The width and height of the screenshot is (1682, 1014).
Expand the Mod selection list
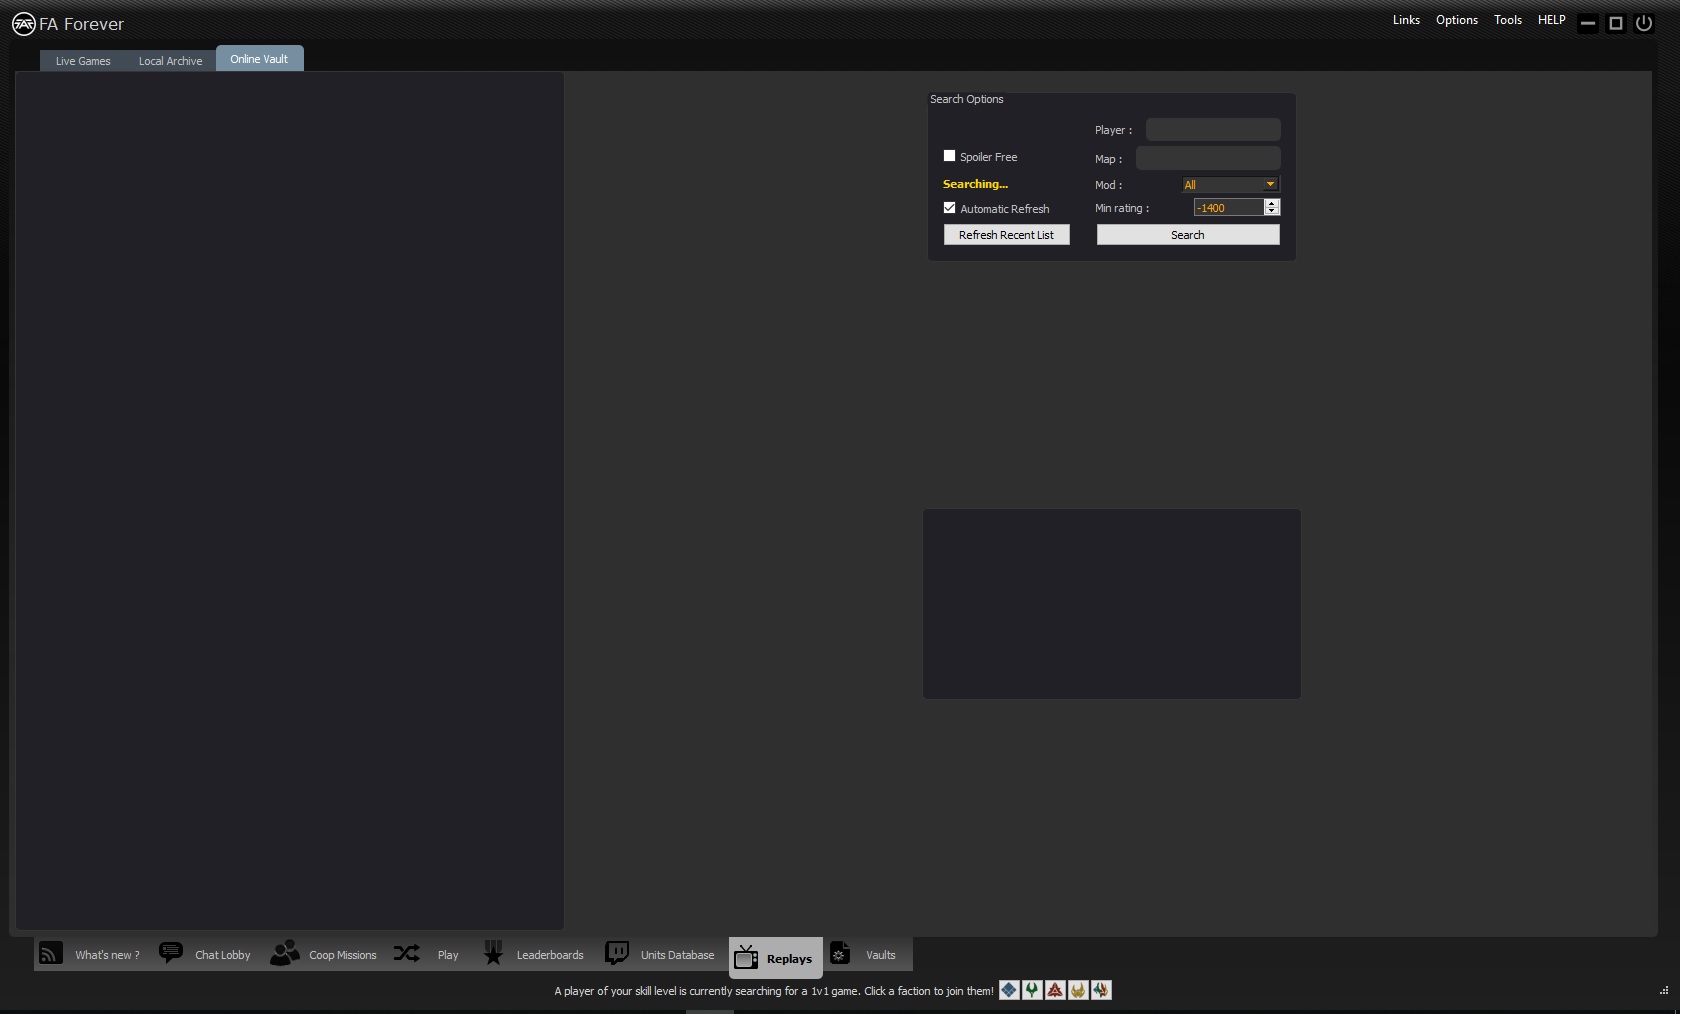coord(1269,184)
